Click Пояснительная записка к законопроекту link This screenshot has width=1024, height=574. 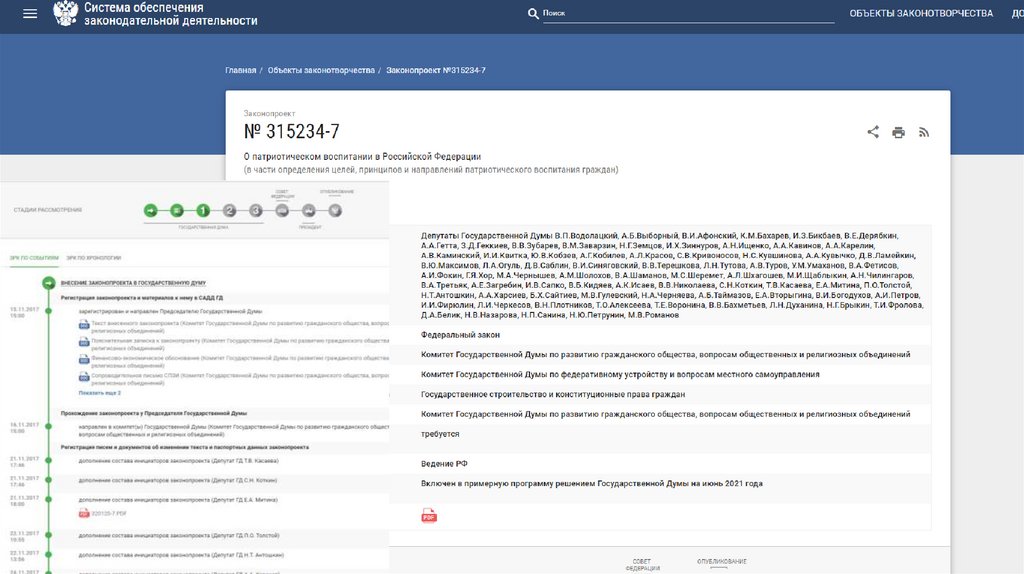tap(240, 344)
